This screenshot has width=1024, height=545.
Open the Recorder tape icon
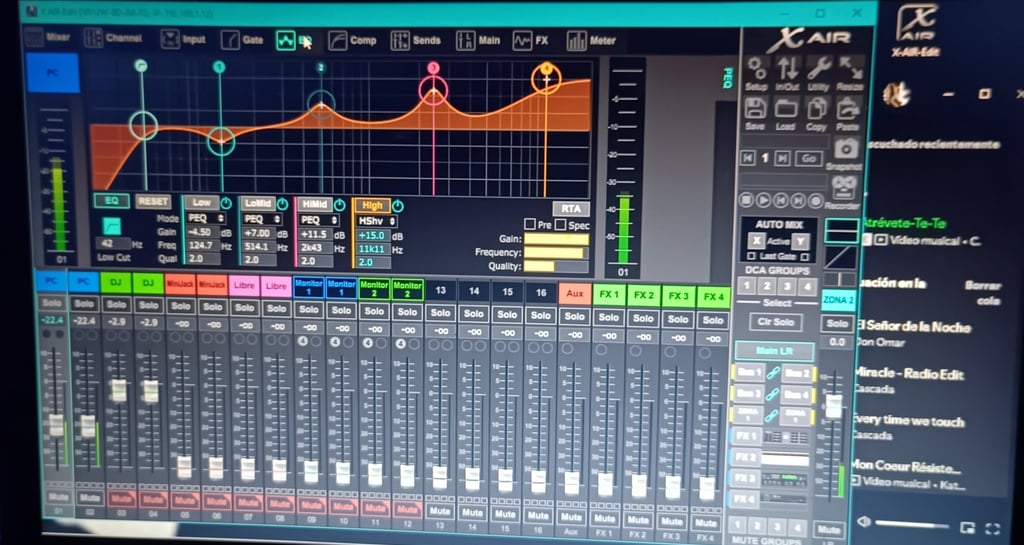[845, 188]
